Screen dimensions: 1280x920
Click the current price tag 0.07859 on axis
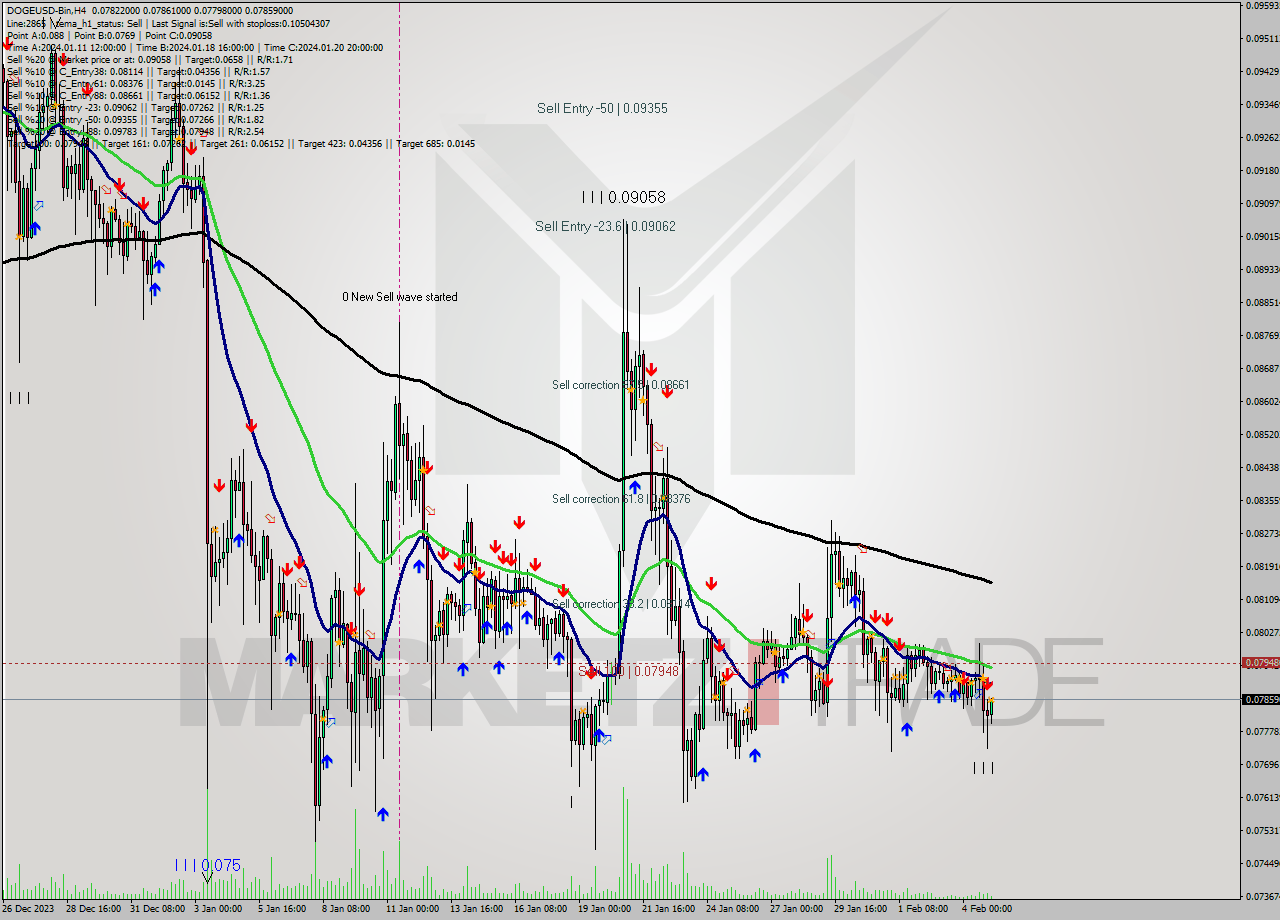pyautogui.click(x=1259, y=699)
